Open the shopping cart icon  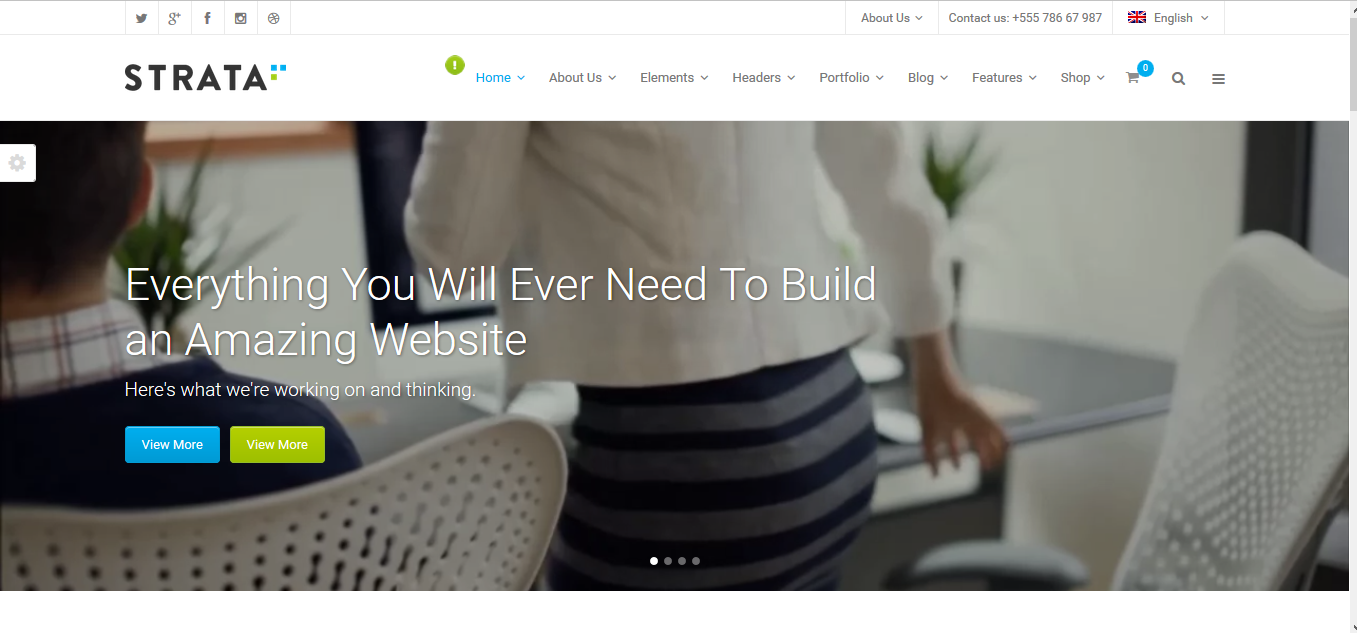point(1133,77)
